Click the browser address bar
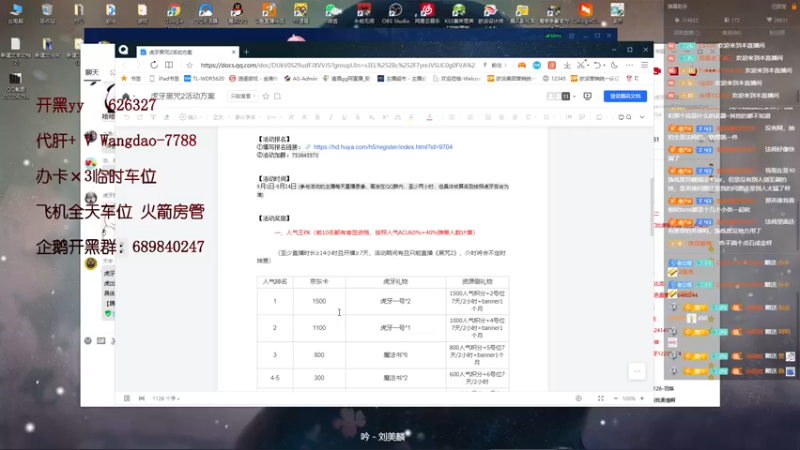Image resolution: width=800 pixels, height=450 pixels. [x=337, y=65]
